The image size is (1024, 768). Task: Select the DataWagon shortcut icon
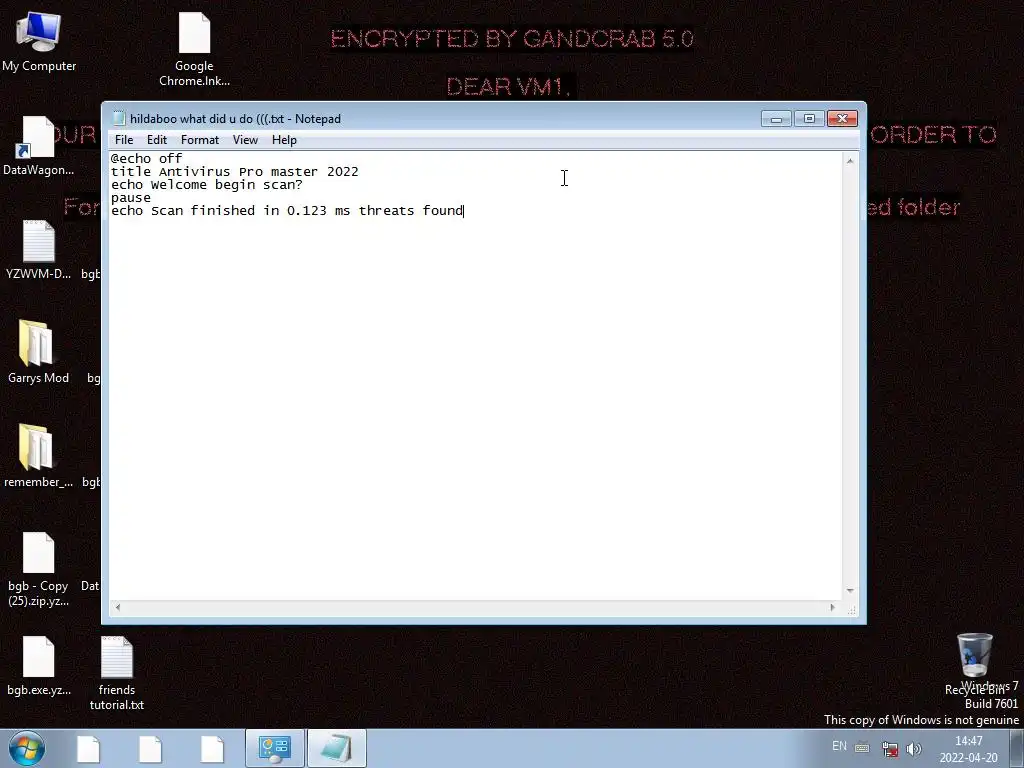click(x=39, y=146)
